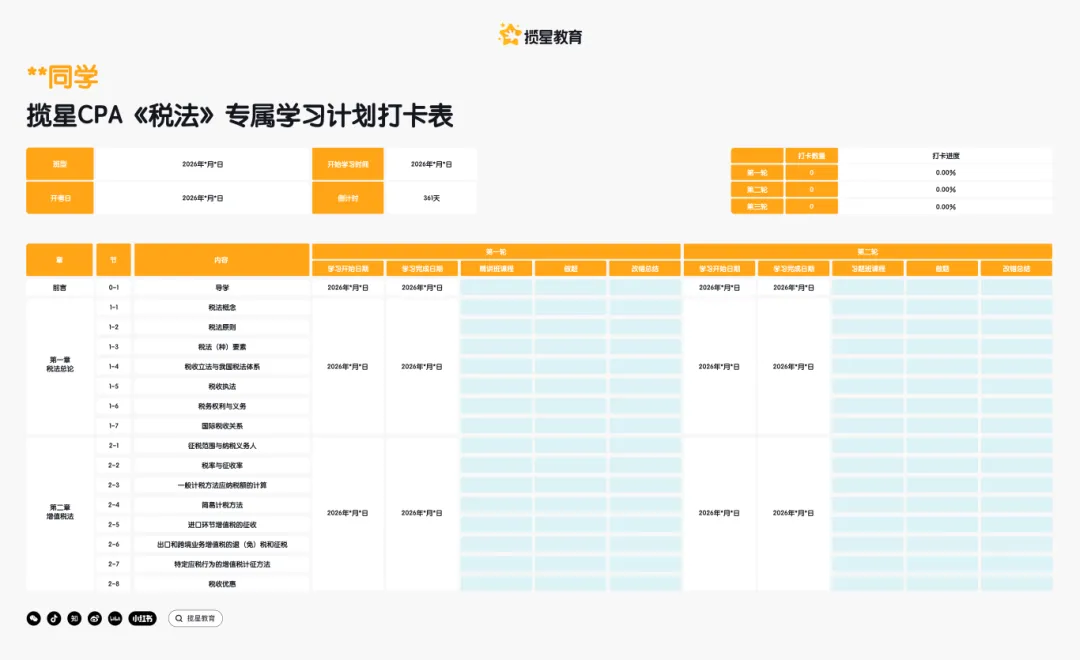Screen dimensions: 1080x660
Task: Click the title 揽星CPA《税法》专属学习计划打卡表
Action: click(x=240, y=116)
